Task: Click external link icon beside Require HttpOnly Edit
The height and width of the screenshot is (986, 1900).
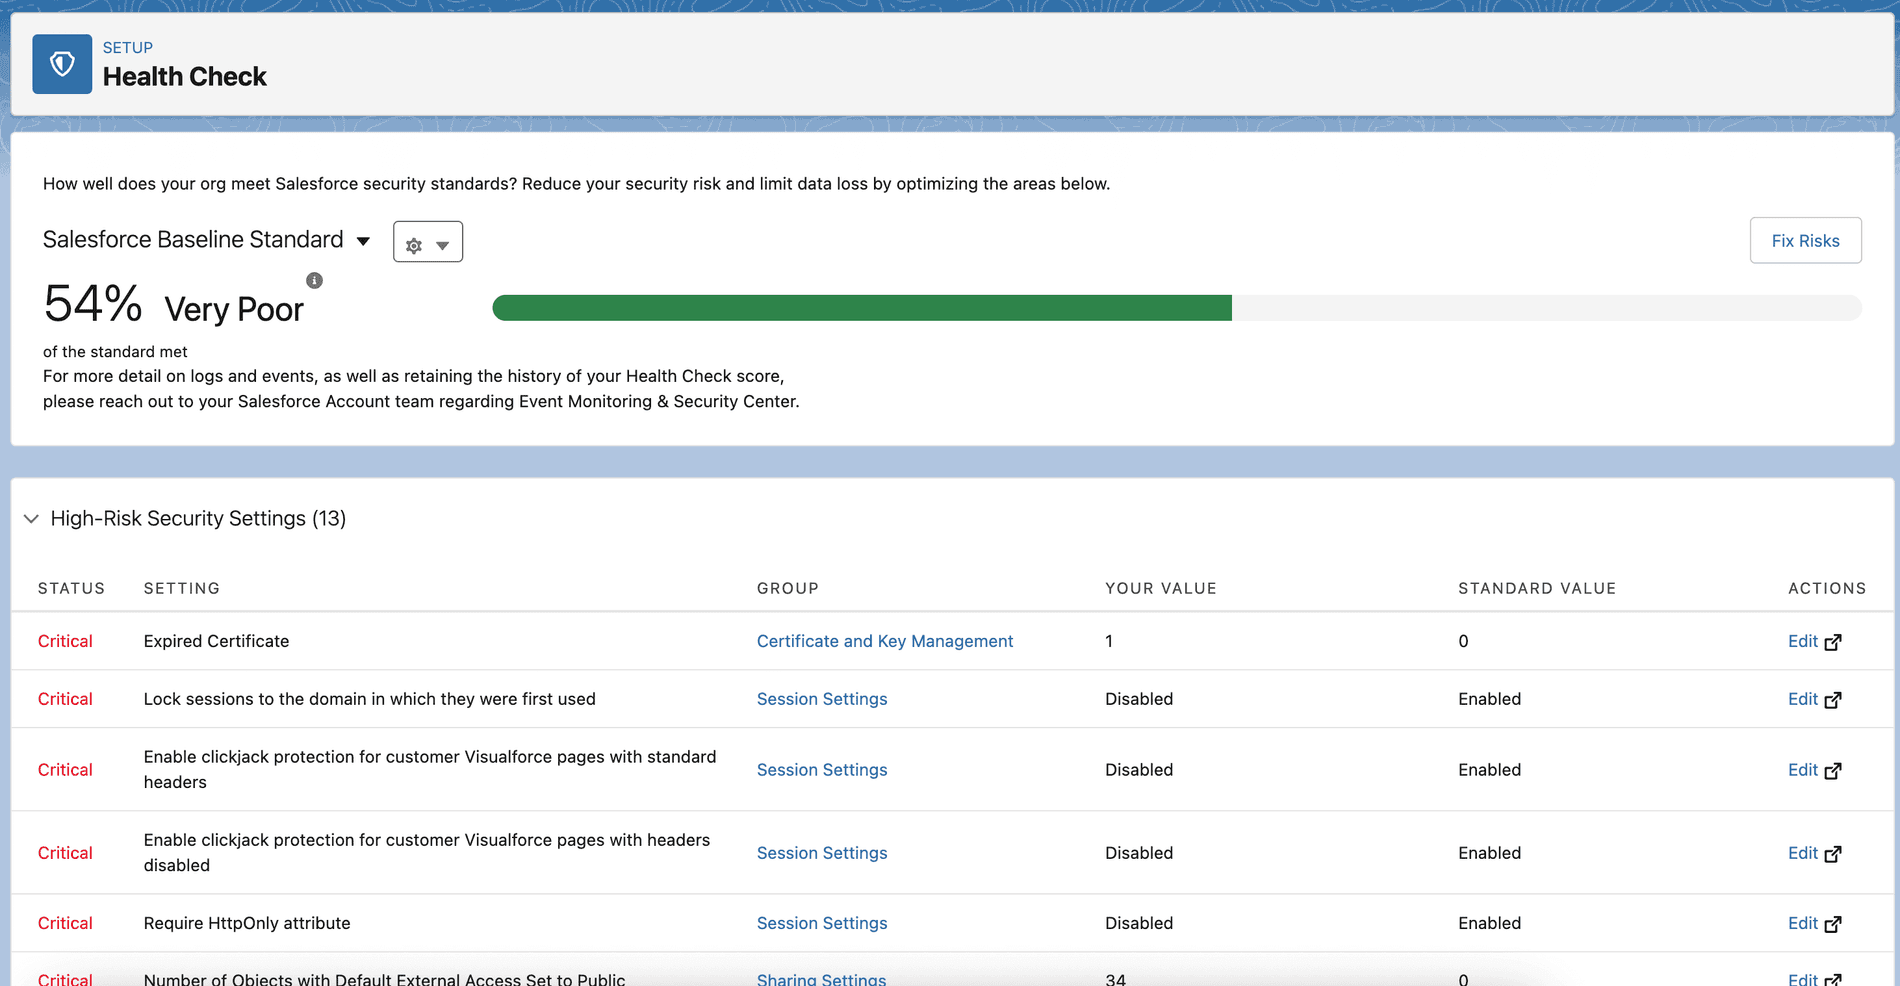Action: pyautogui.click(x=1834, y=923)
